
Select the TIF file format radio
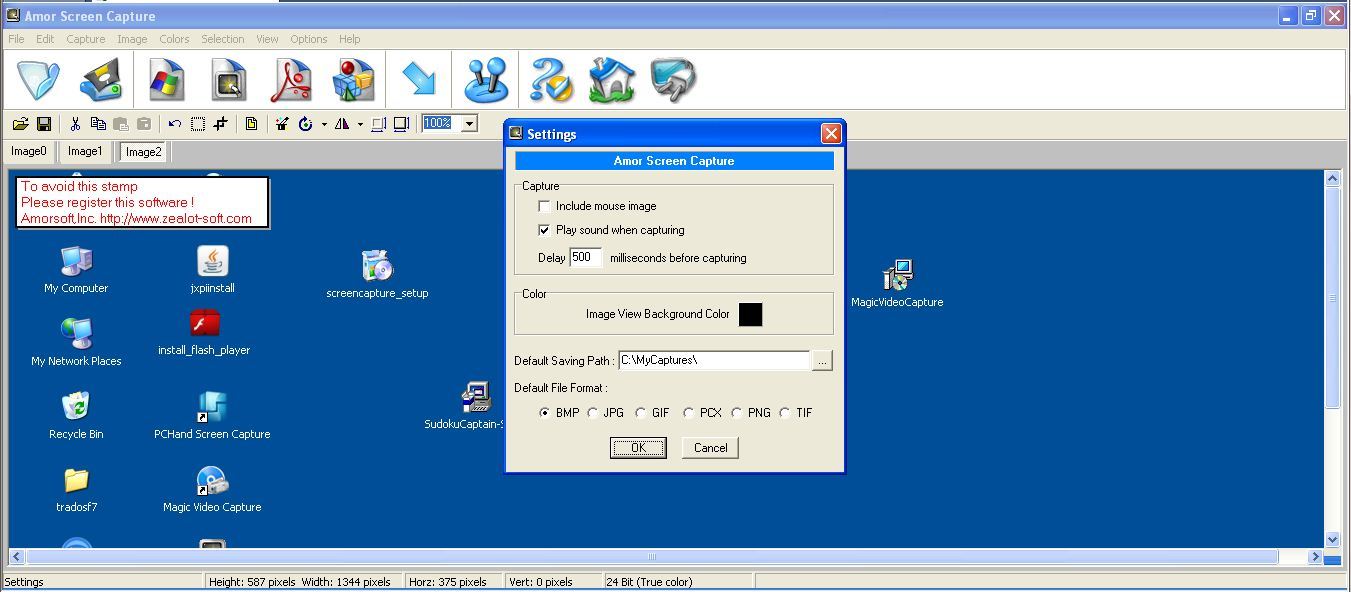pos(784,413)
